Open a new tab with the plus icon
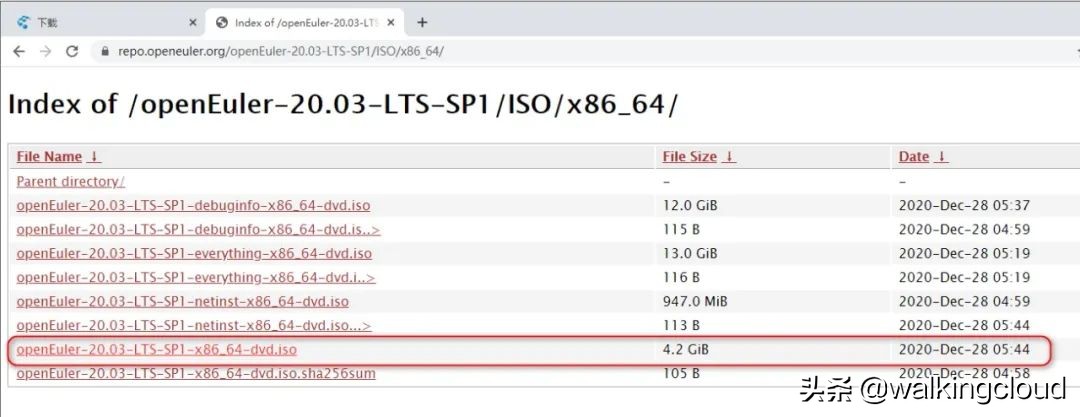Viewport: 1080px width, 417px height. (x=422, y=22)
